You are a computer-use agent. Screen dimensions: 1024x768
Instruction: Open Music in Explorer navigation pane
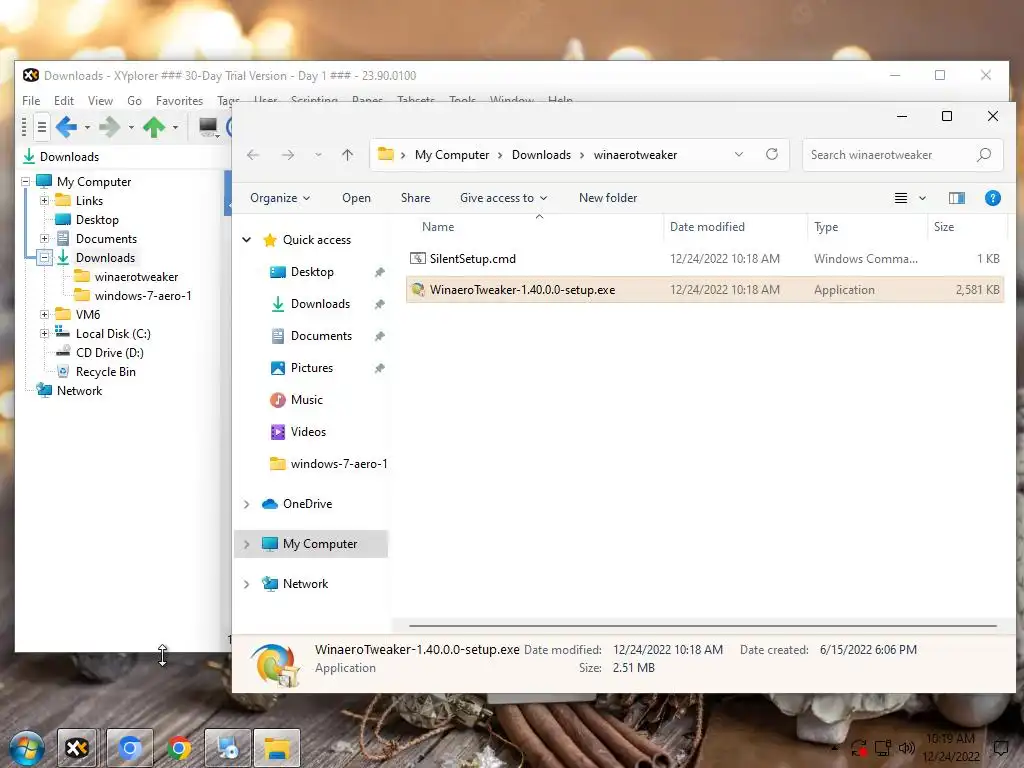306,400
